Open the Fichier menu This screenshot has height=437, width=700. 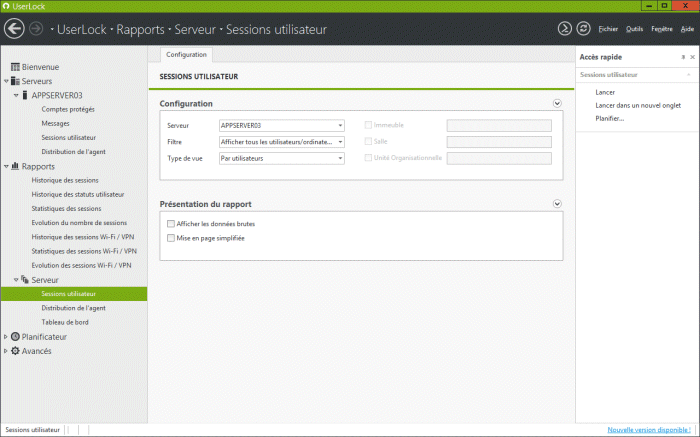[x=608, y=29]
